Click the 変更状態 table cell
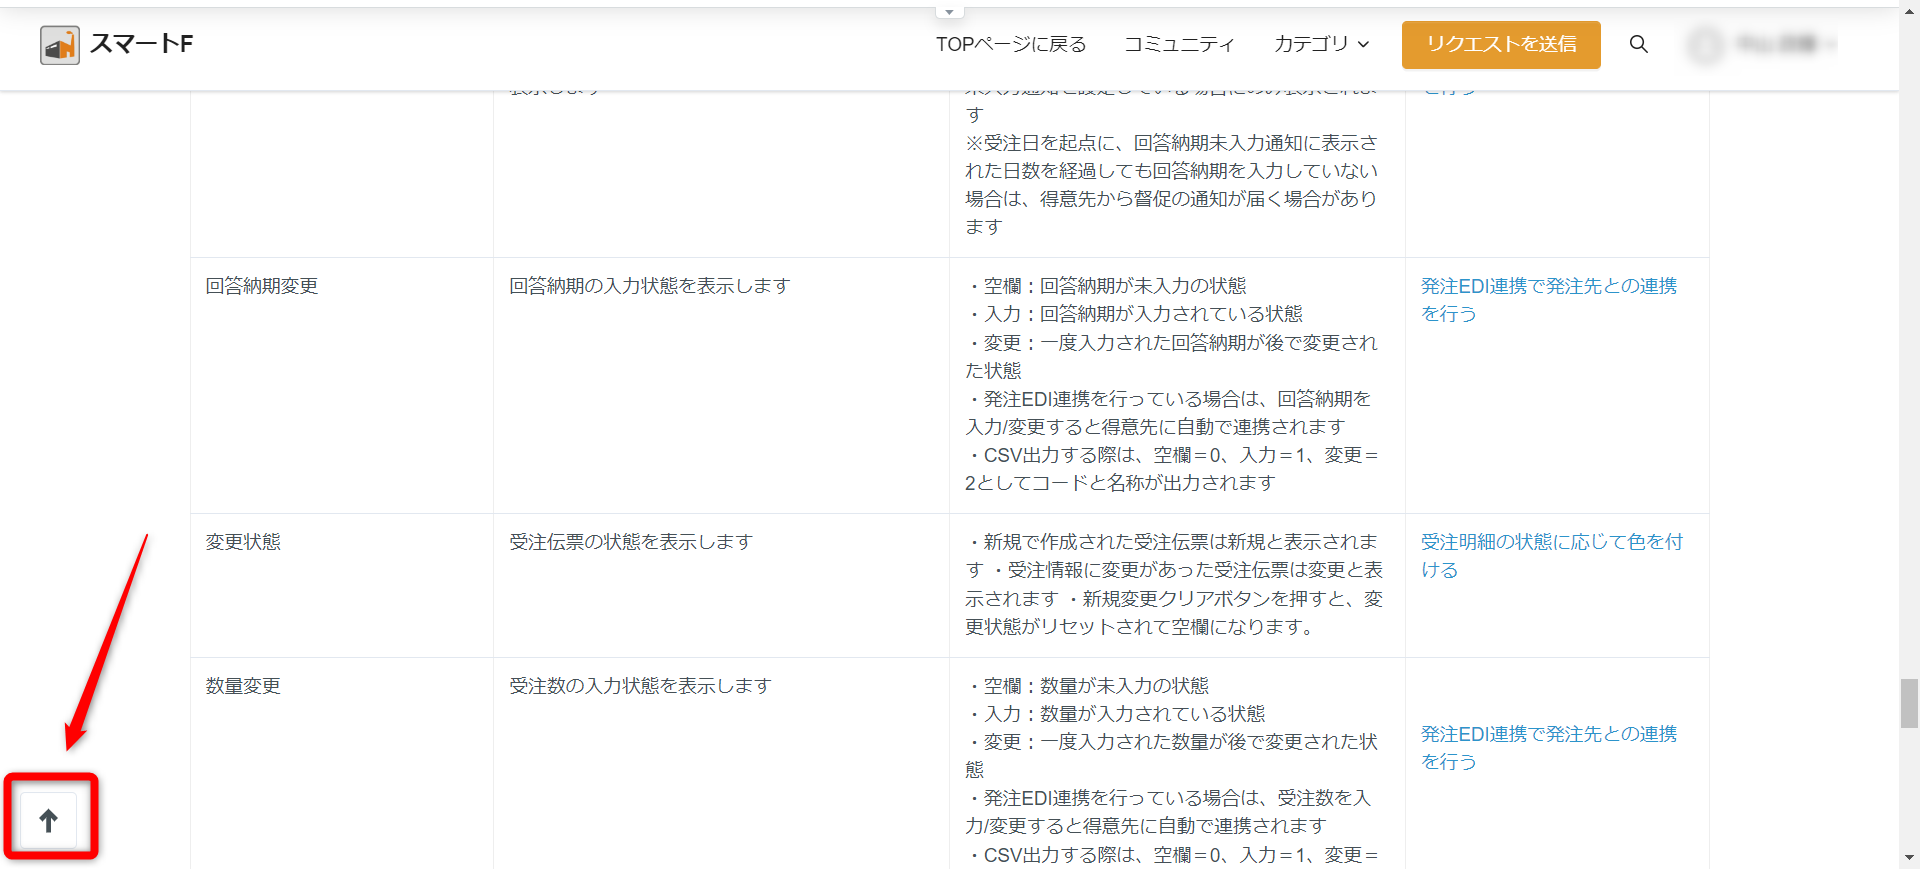The height and width of the screenshot is (869, 1920). [243, 542]
